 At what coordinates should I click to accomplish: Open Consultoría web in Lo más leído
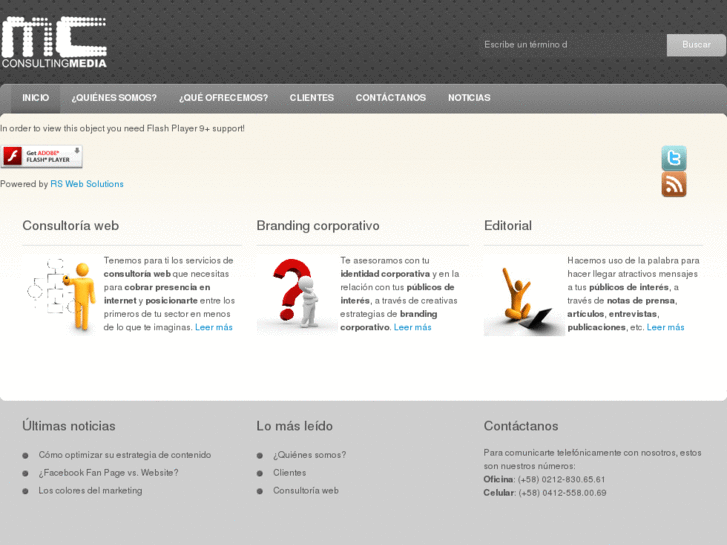[306, 490]
